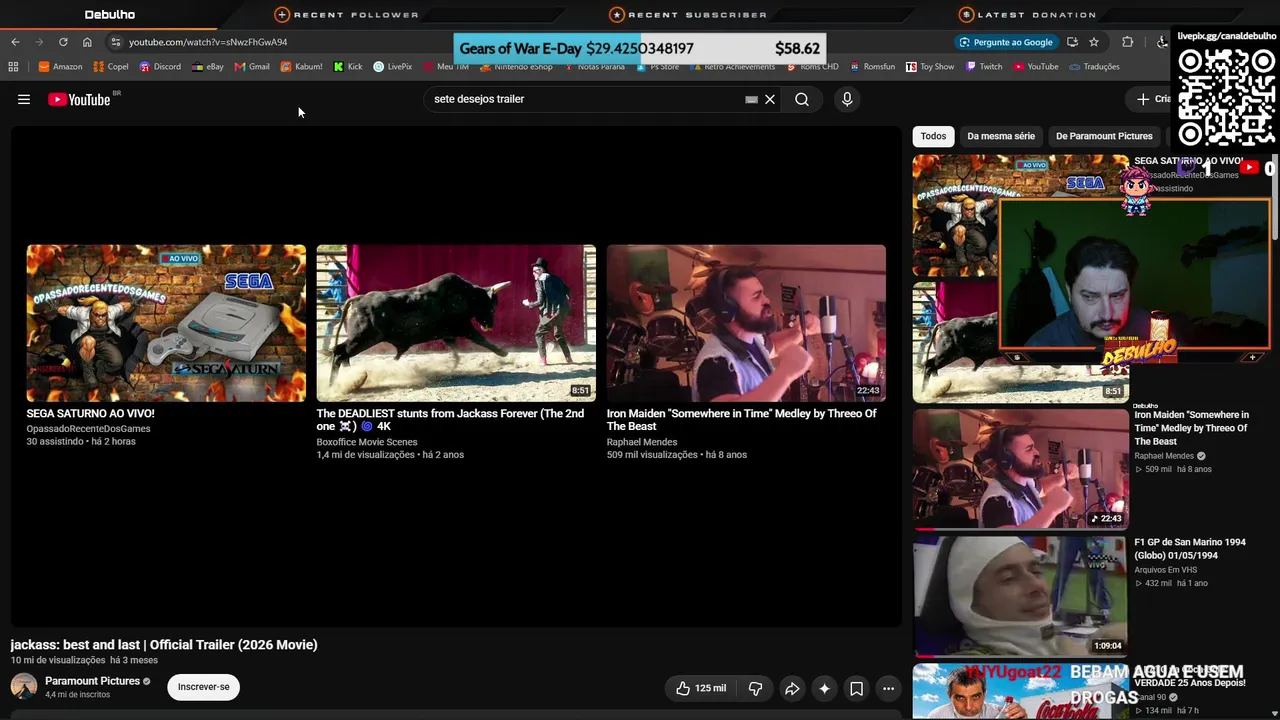Screen dimensions: 1280x720
Task: Open the sparkle Ask icon below the video
Action: click(824, 688)
